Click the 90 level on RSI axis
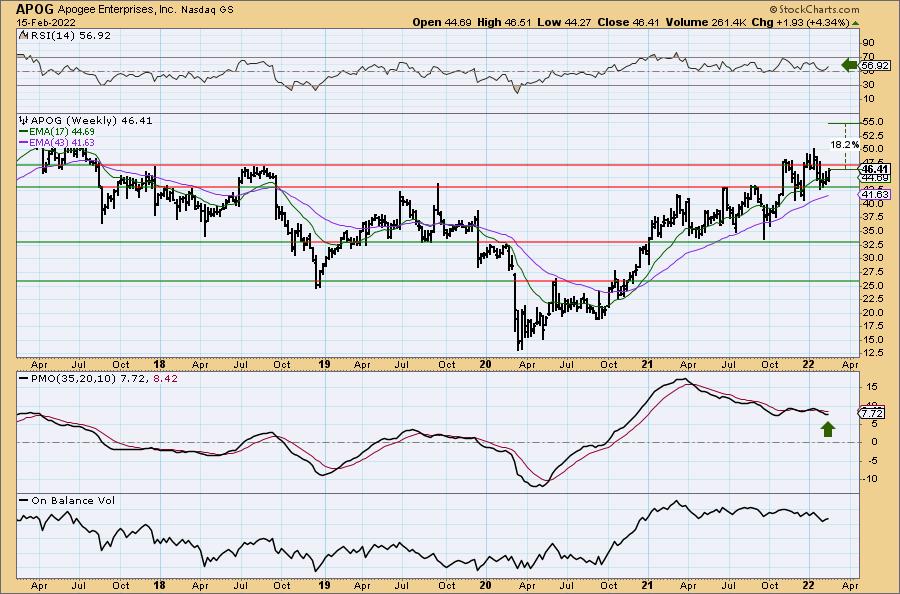Screen dimensions: 900x594 868,43
